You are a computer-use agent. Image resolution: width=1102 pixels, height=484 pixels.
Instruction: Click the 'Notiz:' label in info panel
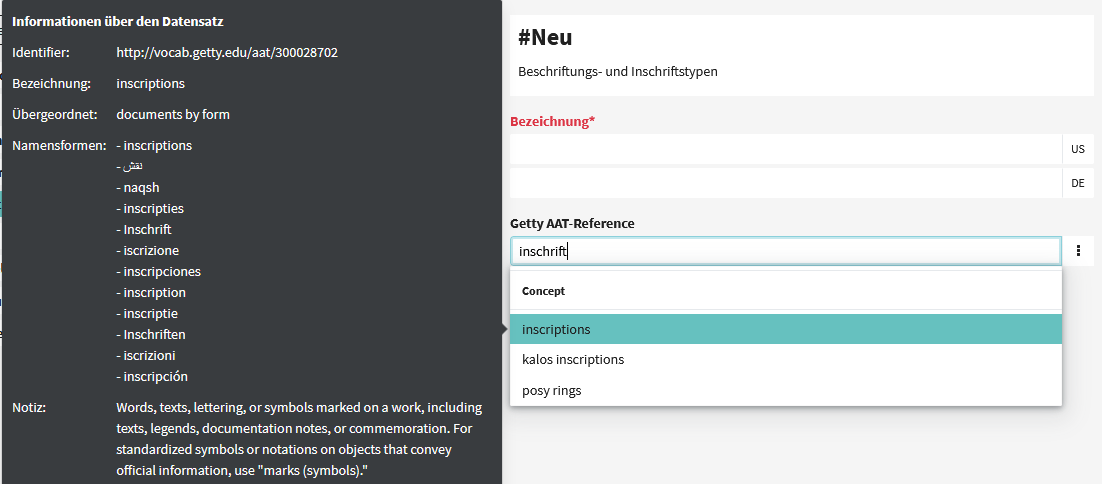point(29,407)
